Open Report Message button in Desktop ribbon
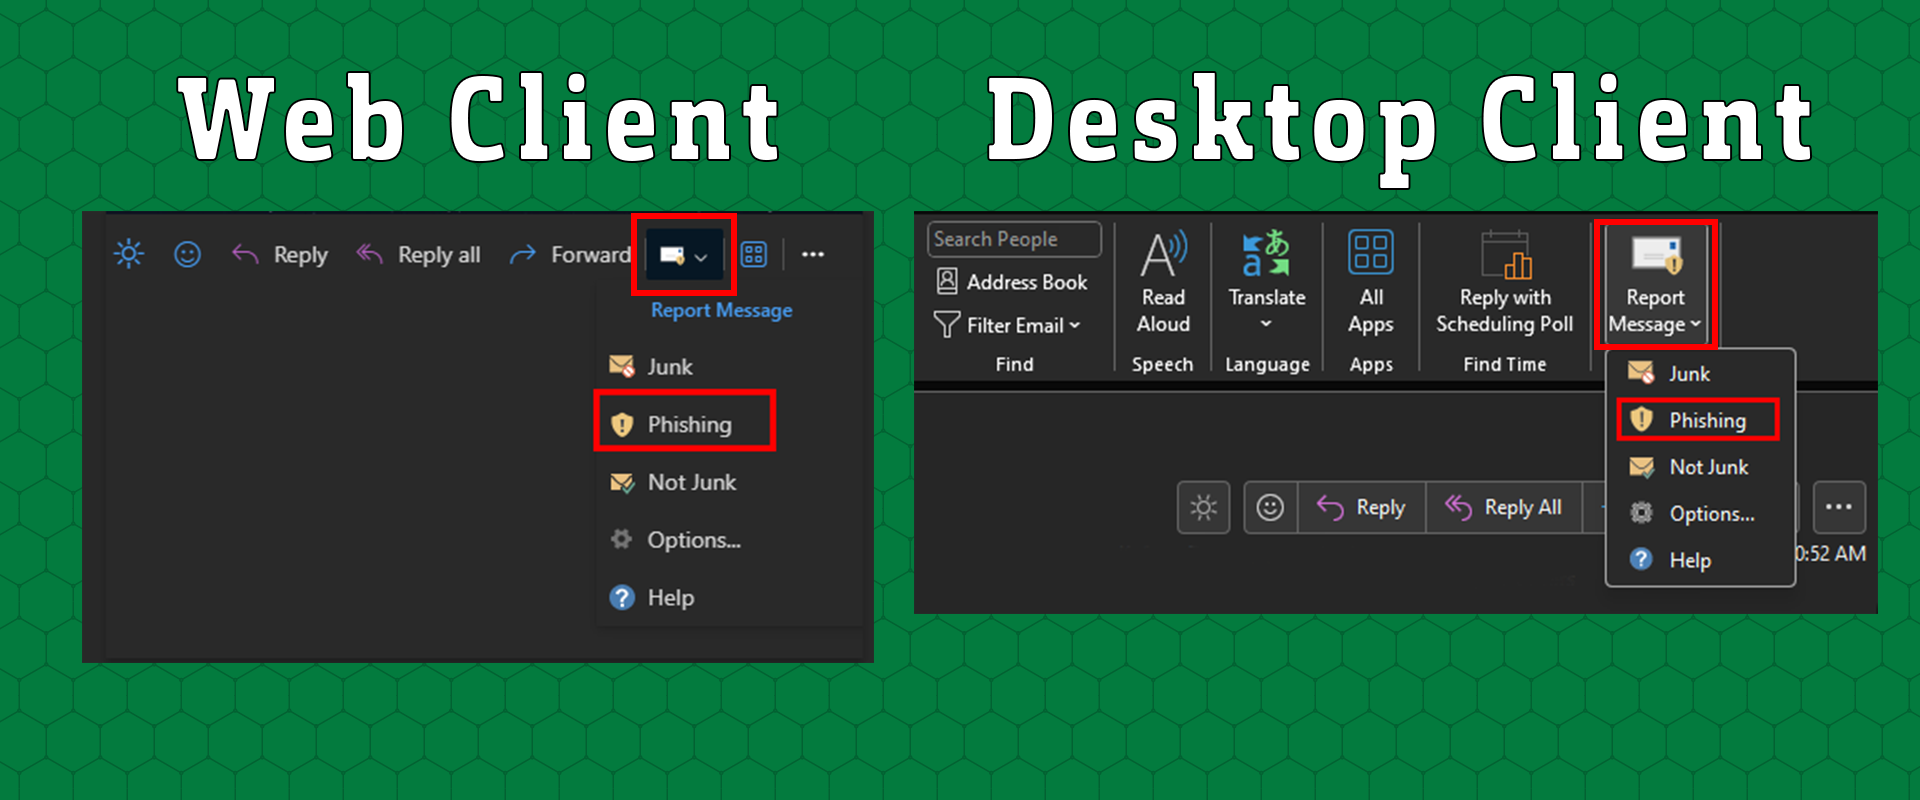The image size is (1920, 800). 1655,285
